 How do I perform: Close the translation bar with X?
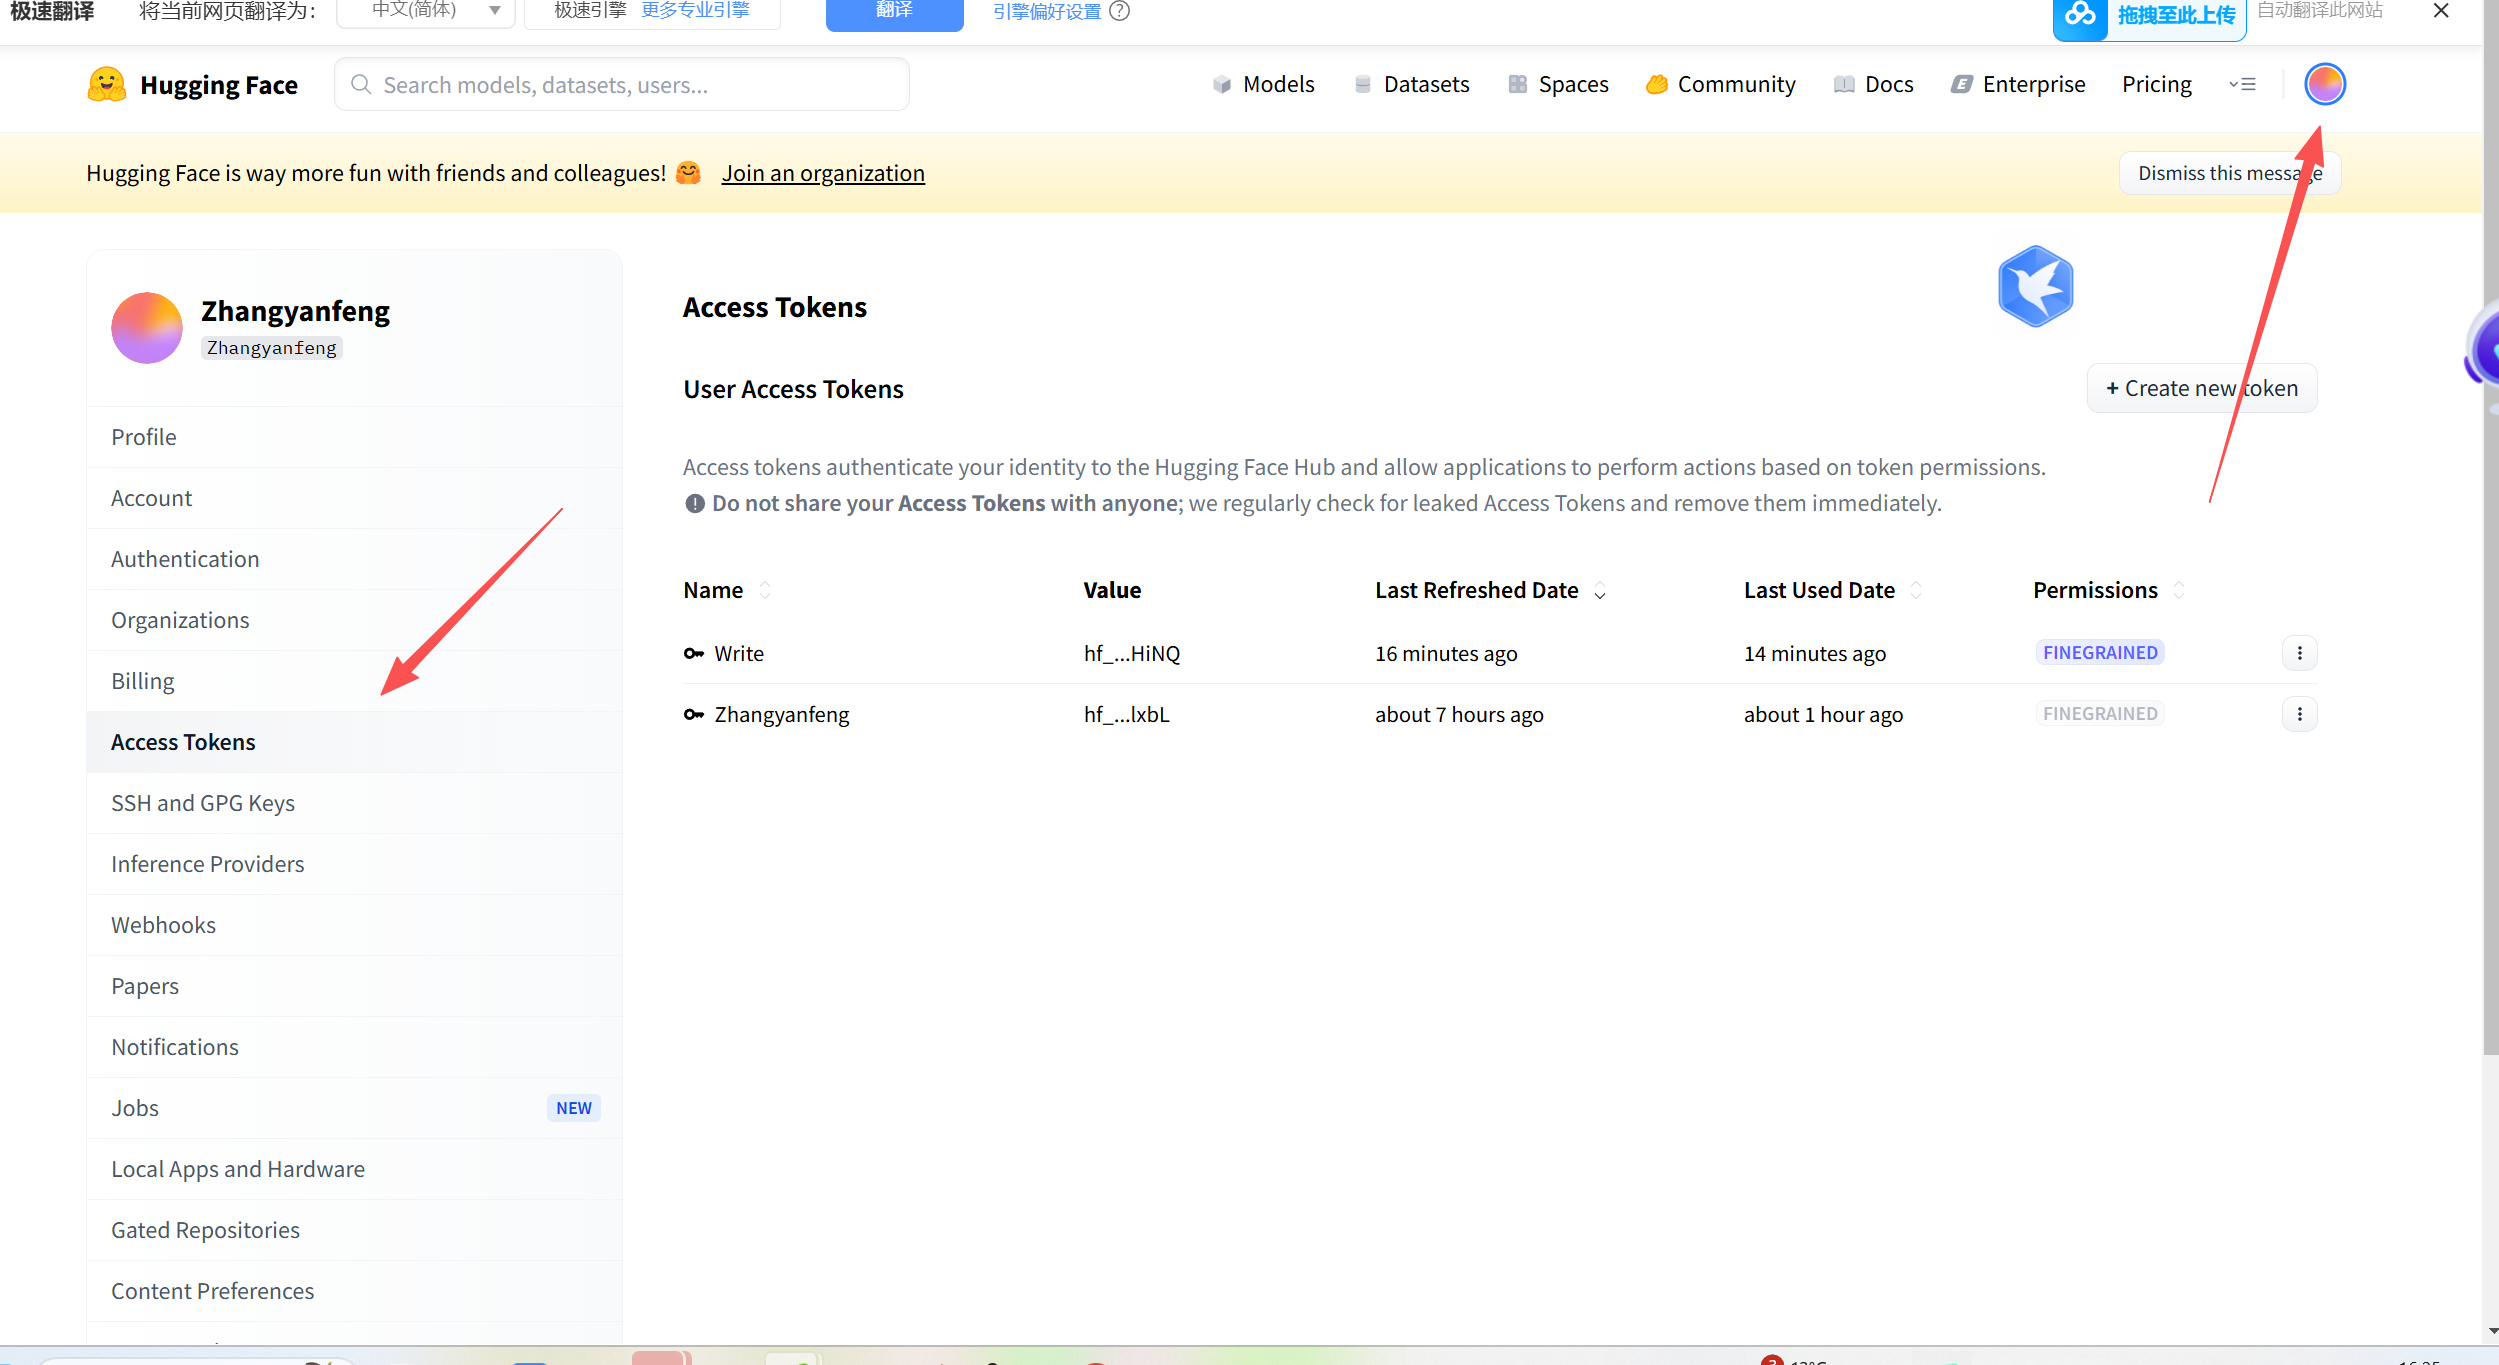2441,11
